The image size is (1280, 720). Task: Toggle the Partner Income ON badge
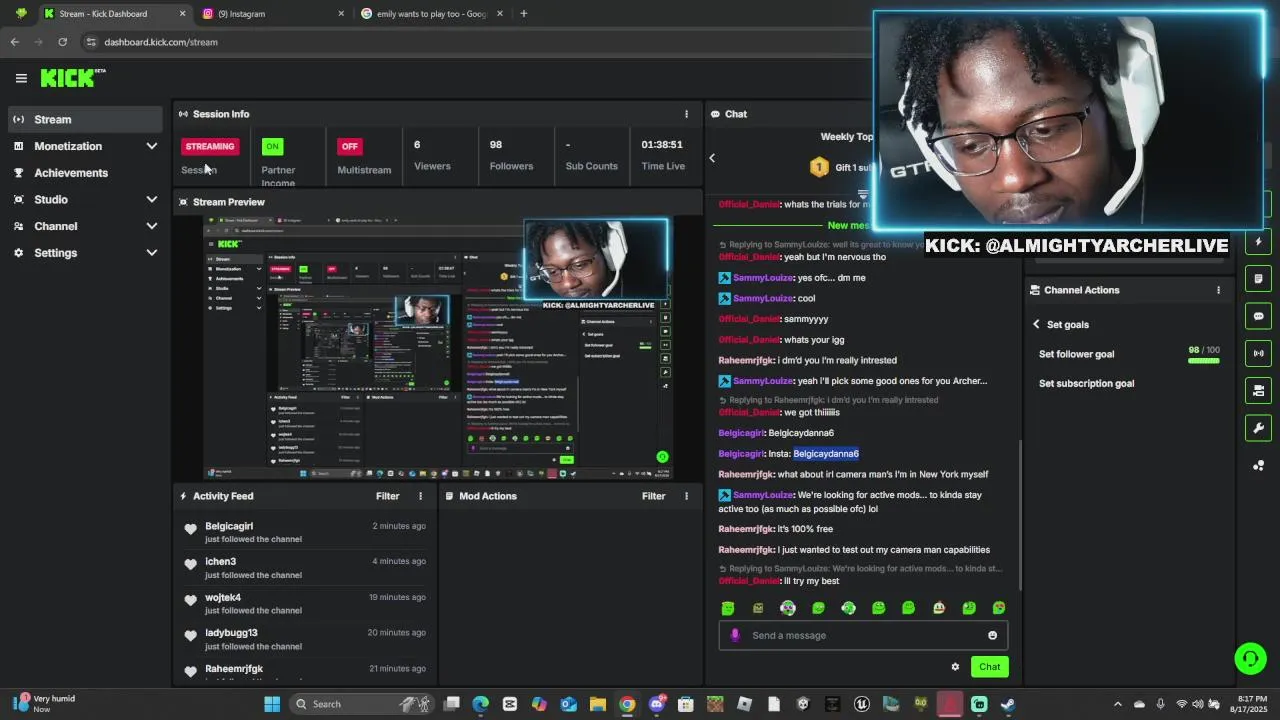pos(272,146)
